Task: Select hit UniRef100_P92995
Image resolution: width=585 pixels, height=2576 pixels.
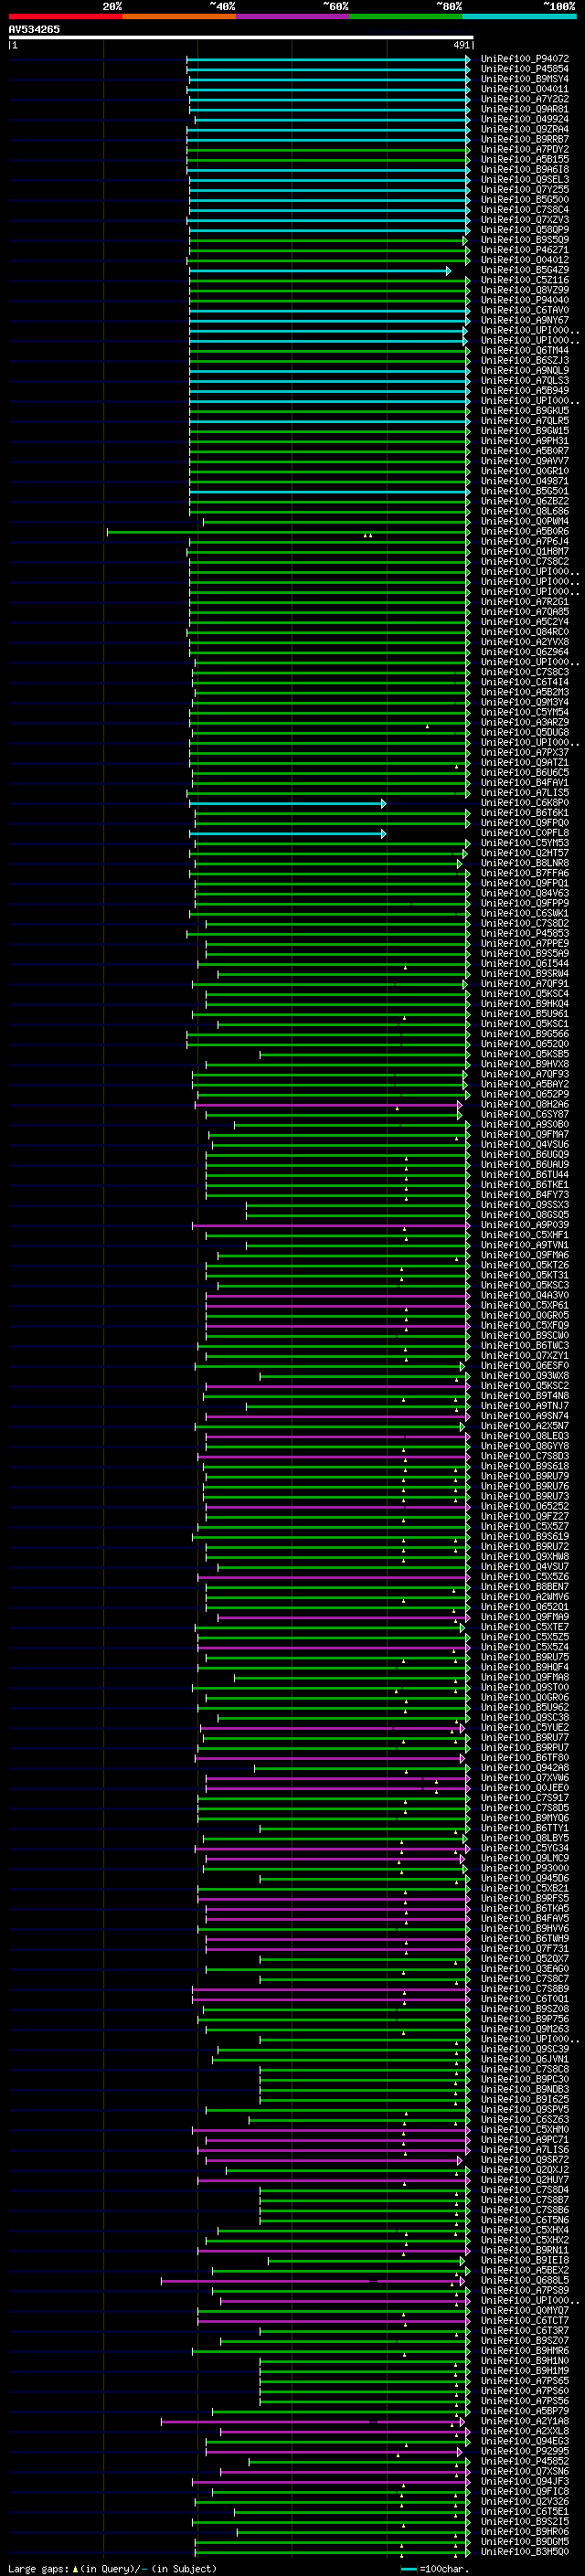Action: click(524, 2452)
